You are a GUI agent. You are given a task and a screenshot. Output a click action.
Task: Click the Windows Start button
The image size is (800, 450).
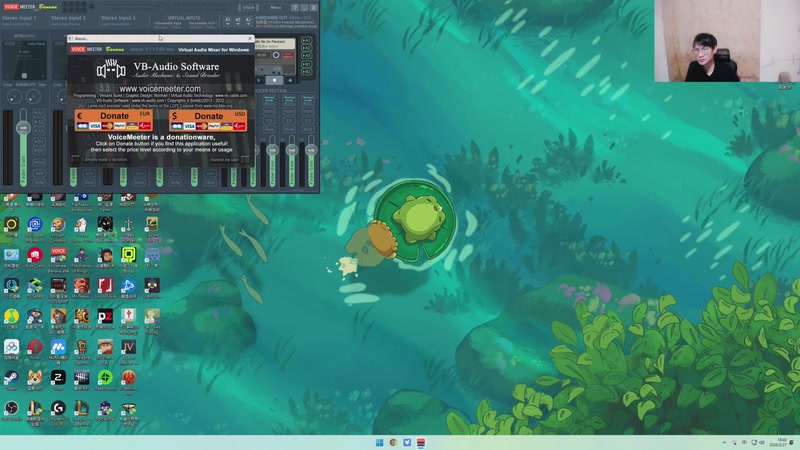pyautogui.click(x=380, y=442)
